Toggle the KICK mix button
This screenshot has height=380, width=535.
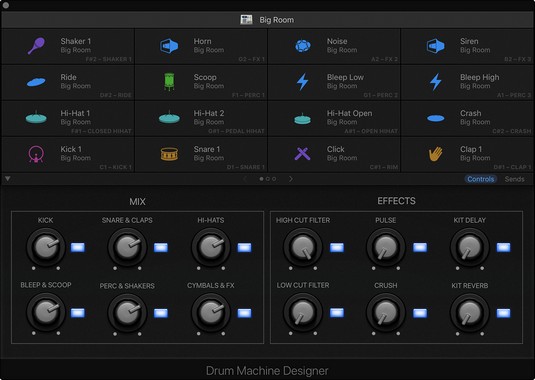77,248
